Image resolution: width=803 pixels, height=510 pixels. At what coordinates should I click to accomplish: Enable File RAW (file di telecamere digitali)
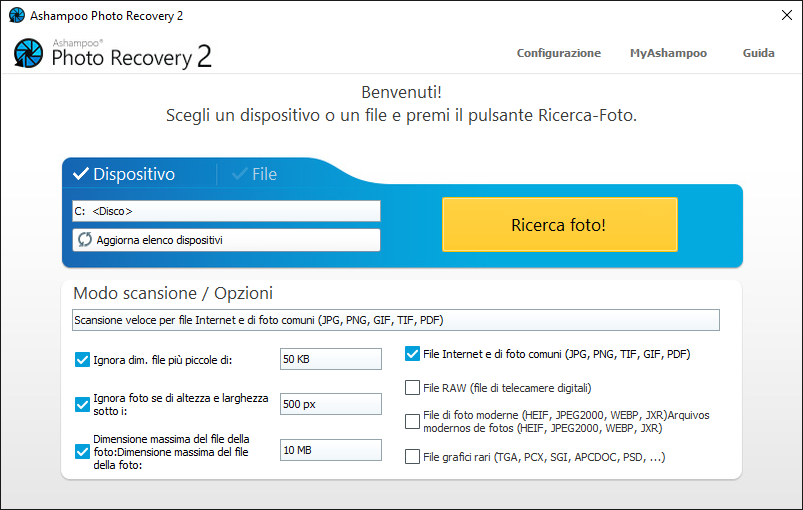pyautogui.click(x=412, y=388)
